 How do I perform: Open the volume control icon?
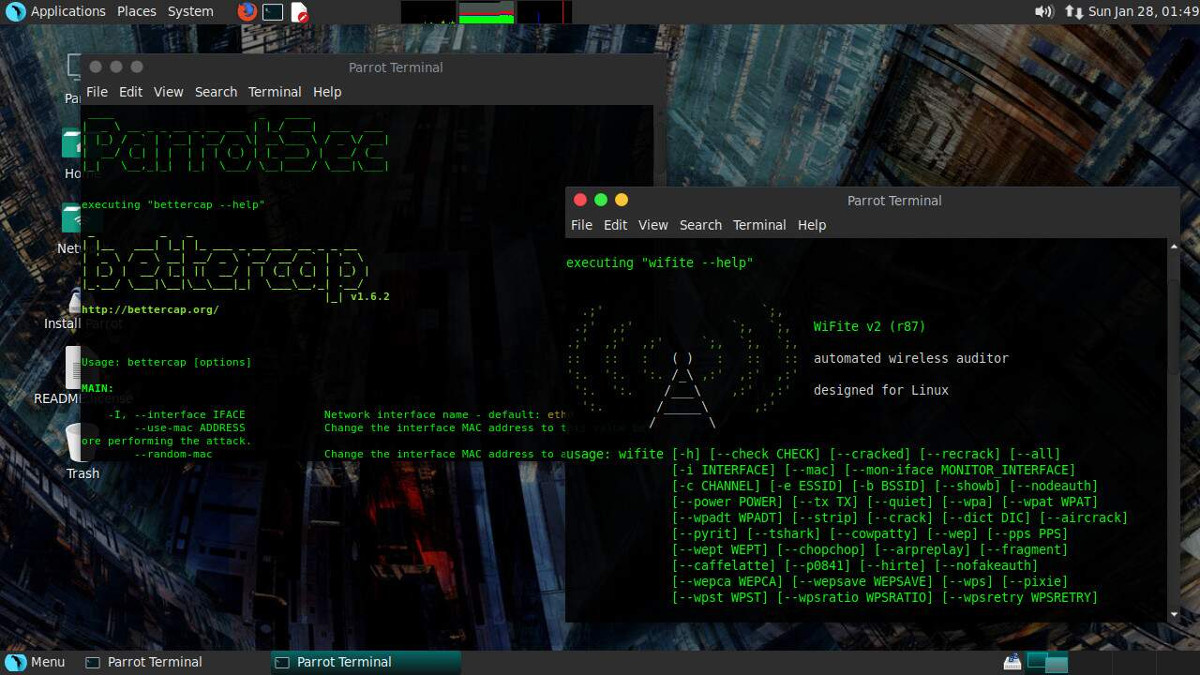1044,12
